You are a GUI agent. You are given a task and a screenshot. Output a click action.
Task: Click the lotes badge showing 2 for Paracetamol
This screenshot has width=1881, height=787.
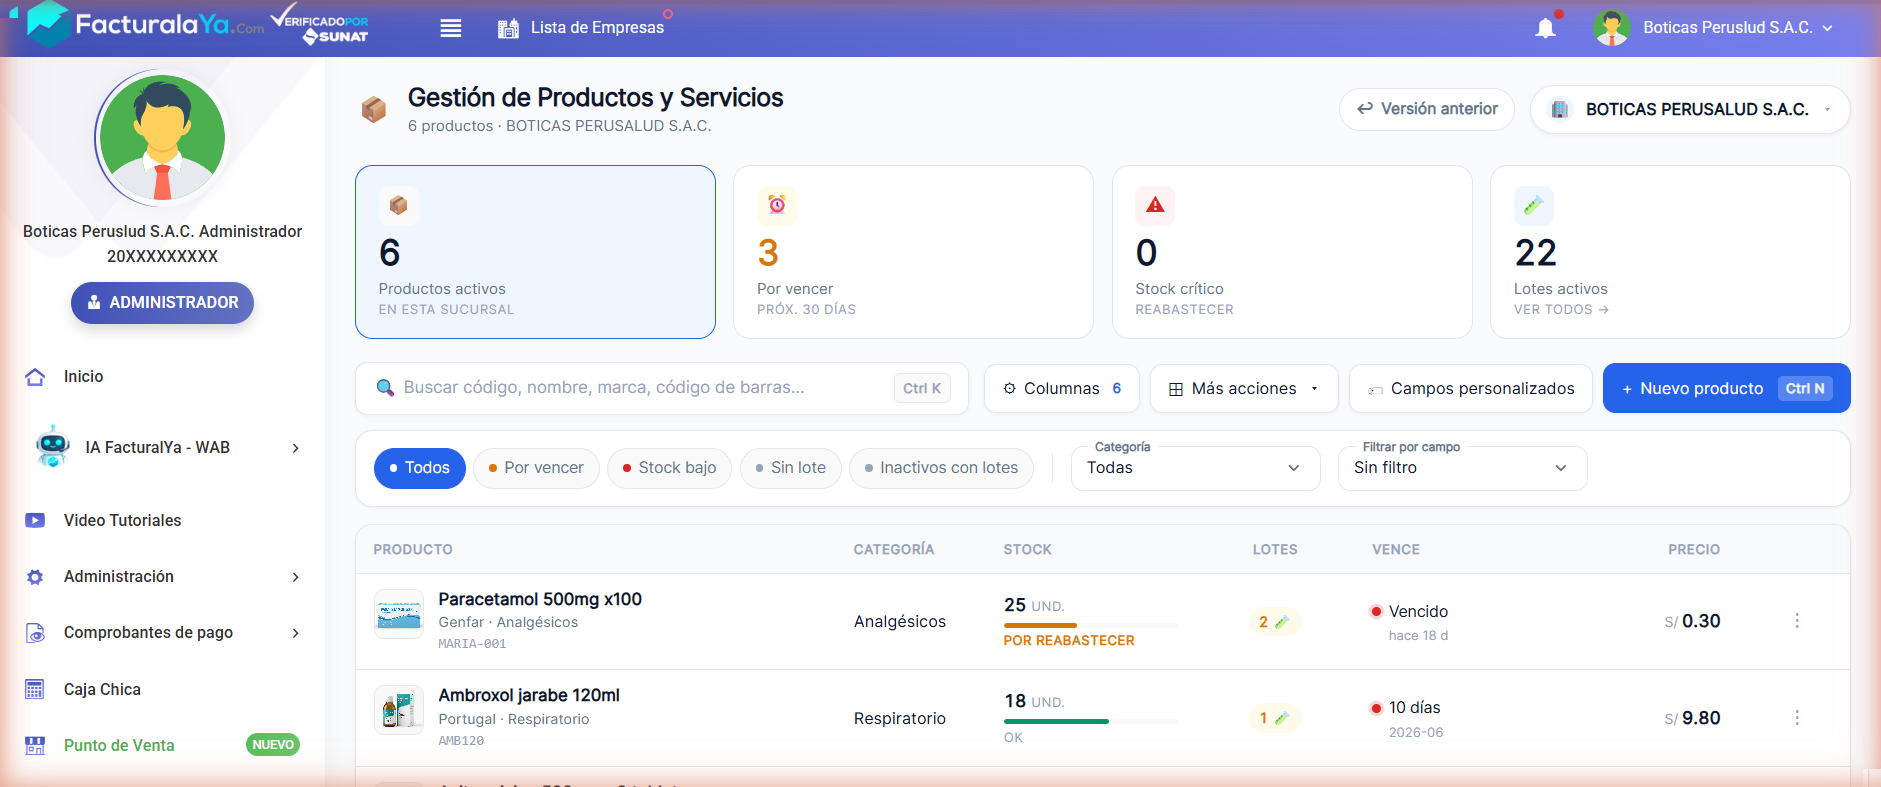(1274, 622)
